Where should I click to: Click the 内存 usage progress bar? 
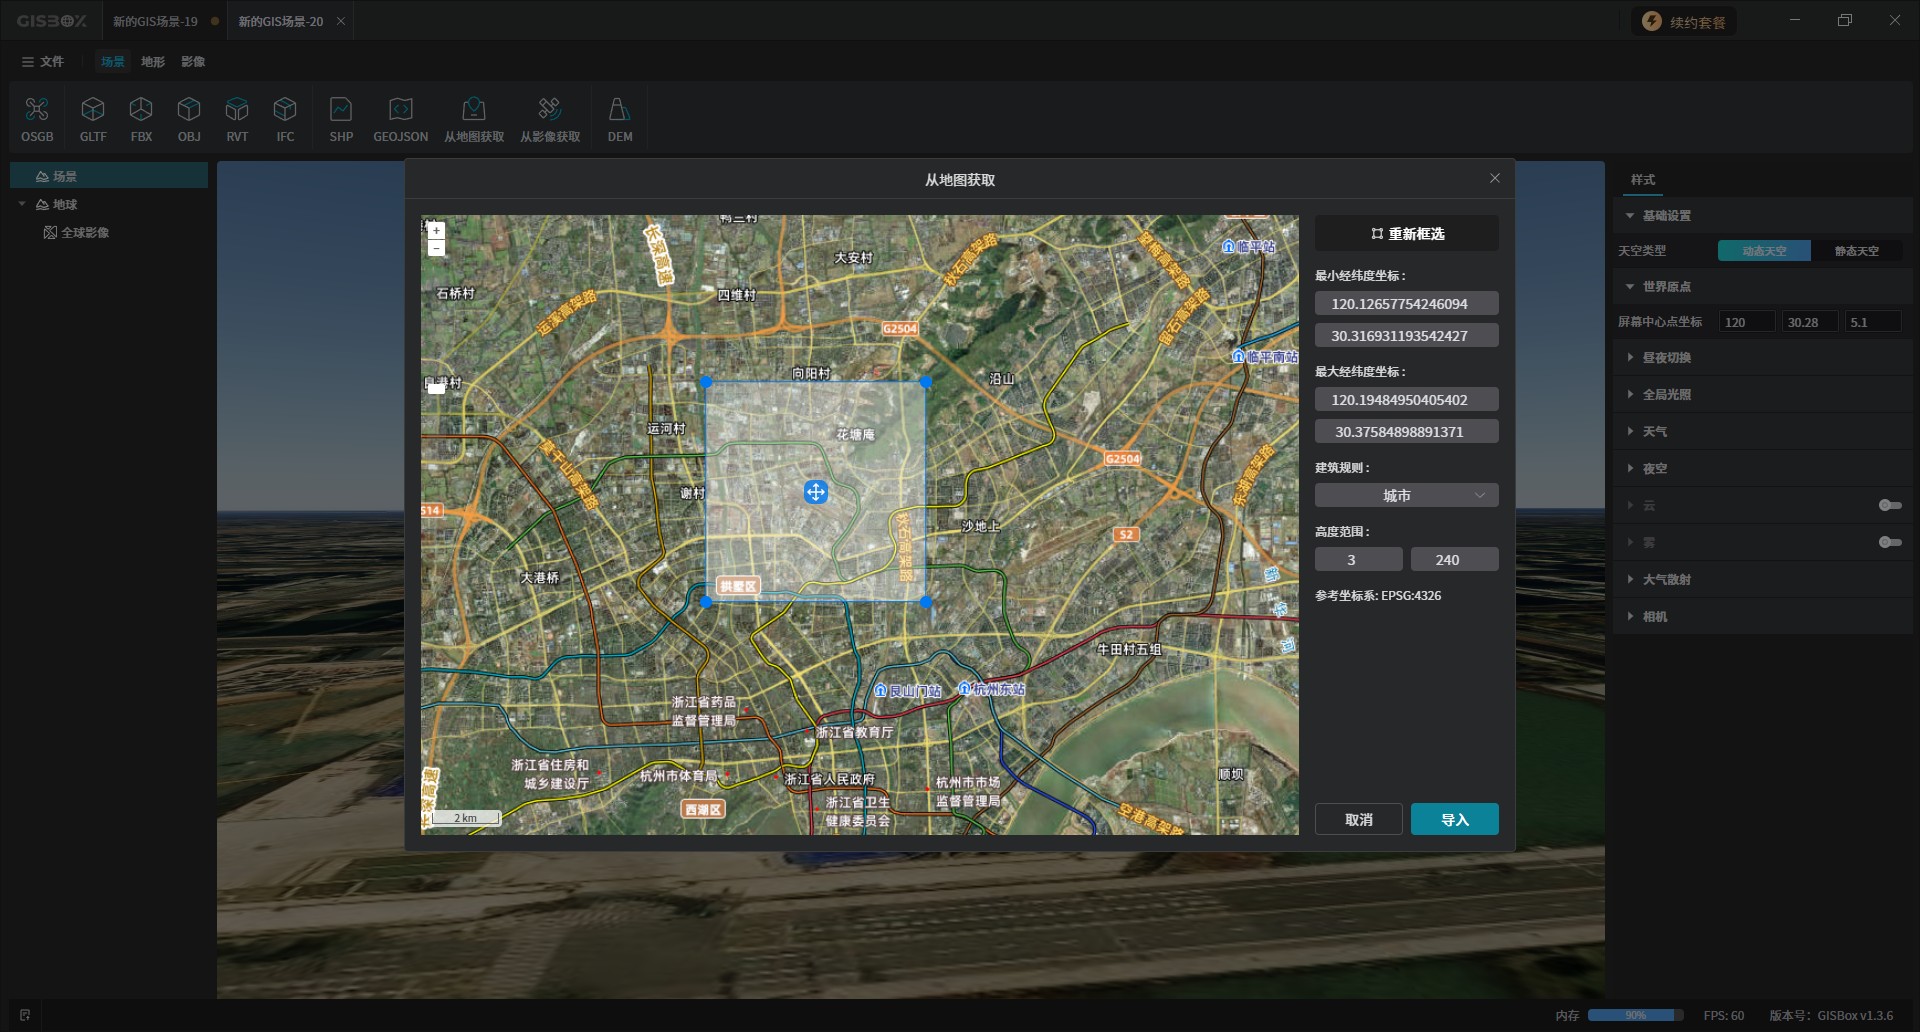[x=1635, y=1015]
